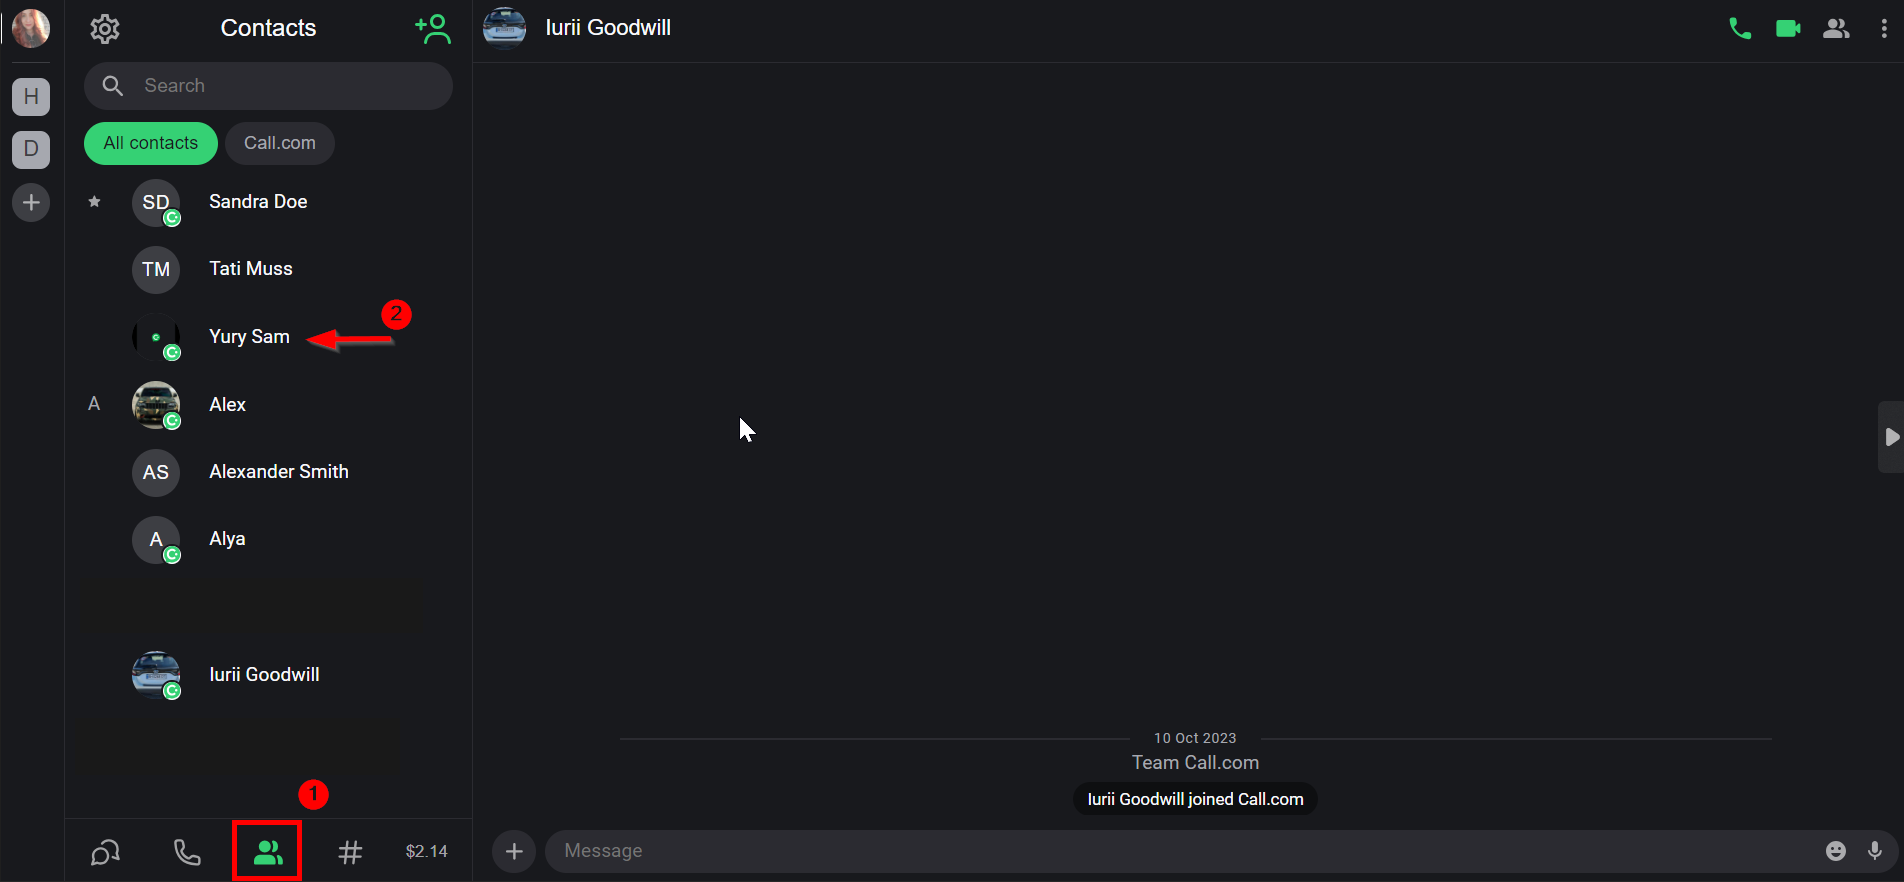Start audio call with Iurii Goodwill
The height and width of the screenshot is (882, 1904).
(1740, 29)
